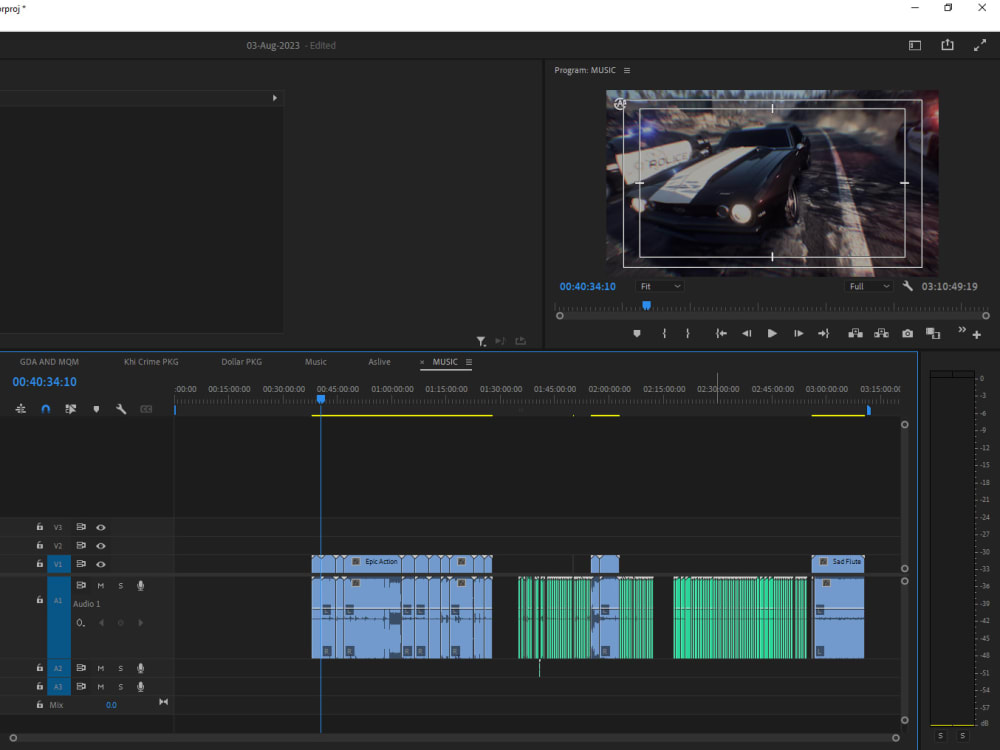Click the Quick Export share icon
The width and height of the screenshot is (1000, 750).
point(947,45)
